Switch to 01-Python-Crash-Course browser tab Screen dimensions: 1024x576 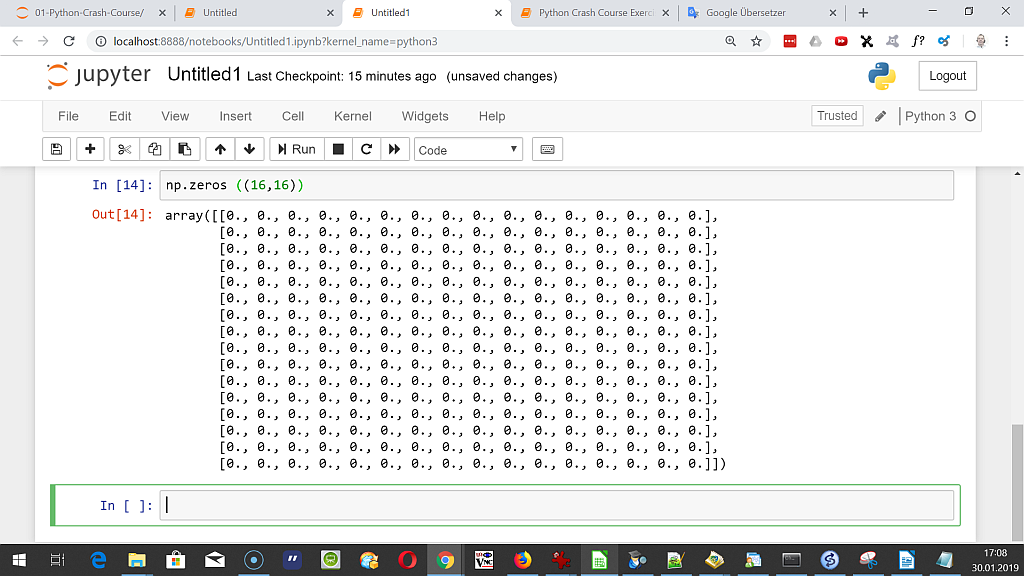pos(89,12)
